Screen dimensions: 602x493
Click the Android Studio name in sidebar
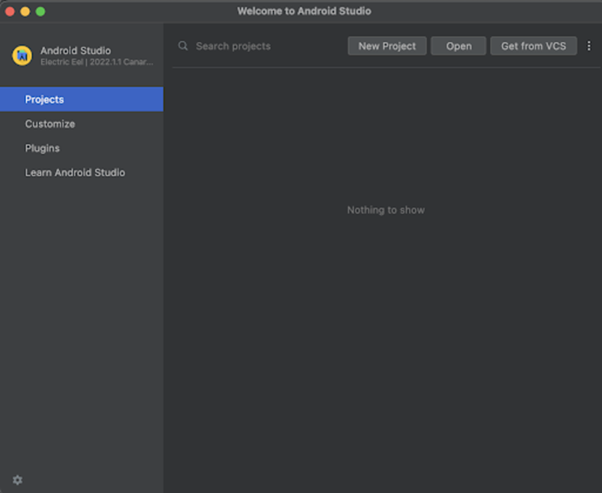coord(76,50)
